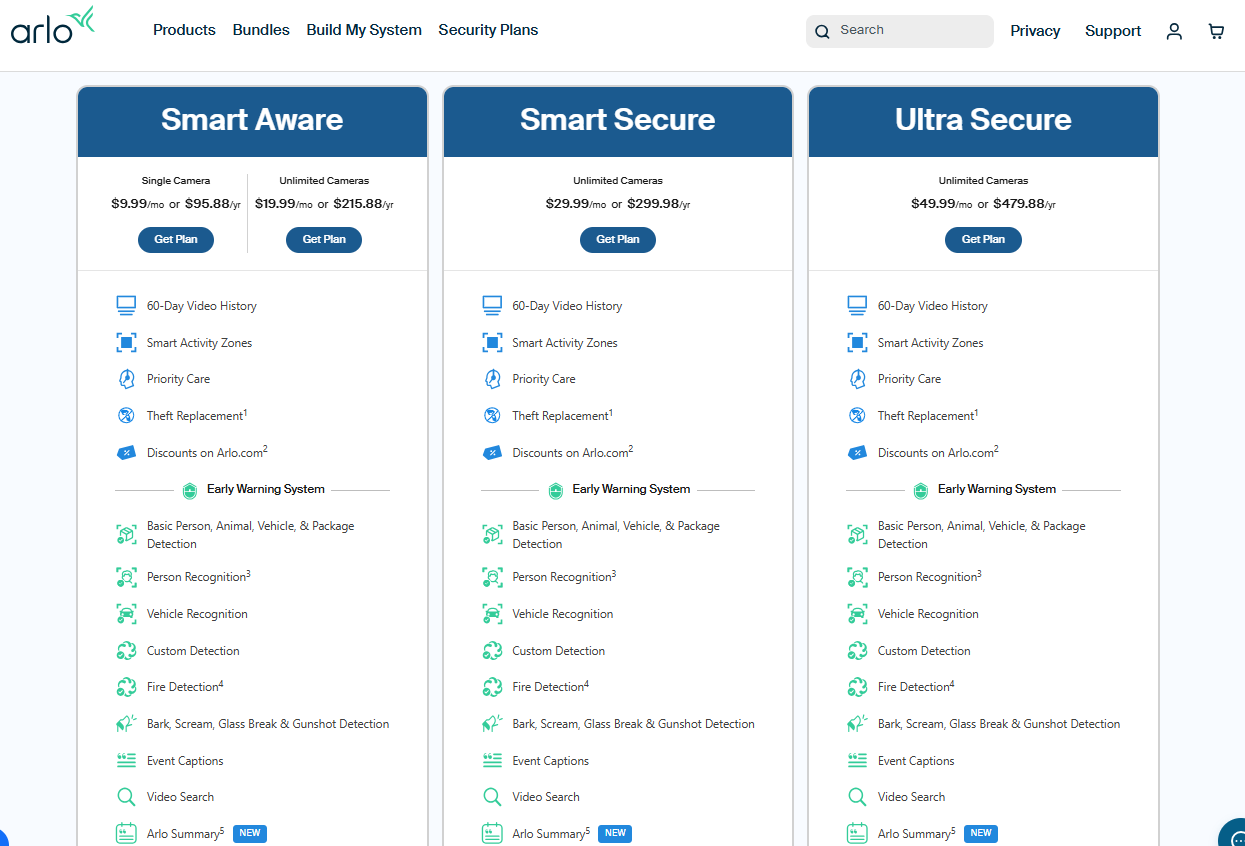The height and width of the screenshot is (846, 1245).
Task: Click the Priority Care icon in Ultra Secure
Action: click(857, 379)
